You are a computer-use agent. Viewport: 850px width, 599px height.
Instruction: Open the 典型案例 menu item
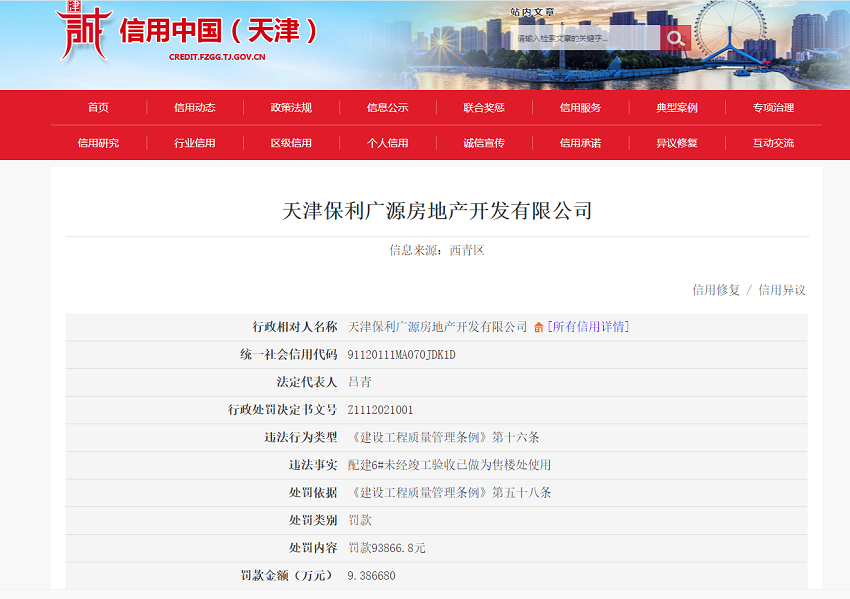click(x=677, y=108)
